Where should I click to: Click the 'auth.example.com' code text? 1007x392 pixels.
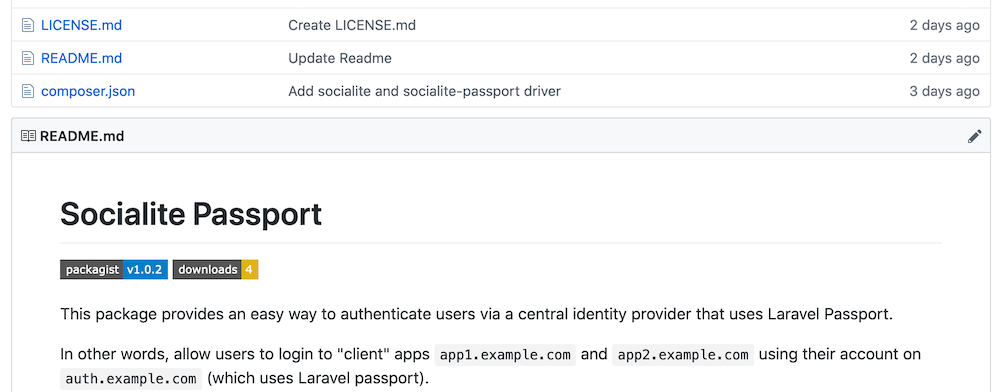click(131, 379)
